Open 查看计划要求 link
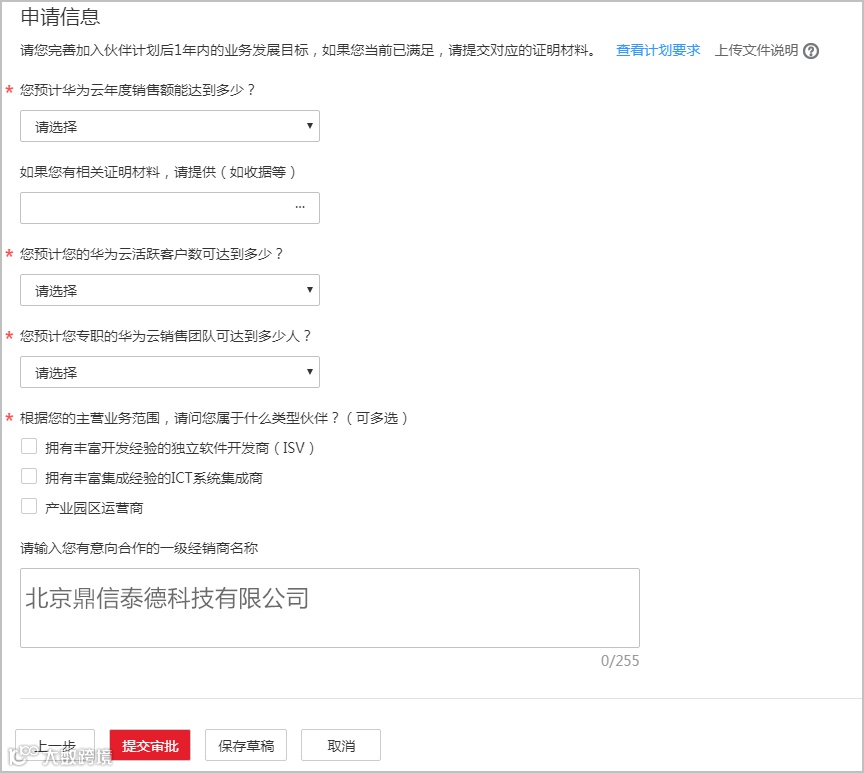Viewport: 864px width, 773px height. click(x=657, y=50)
